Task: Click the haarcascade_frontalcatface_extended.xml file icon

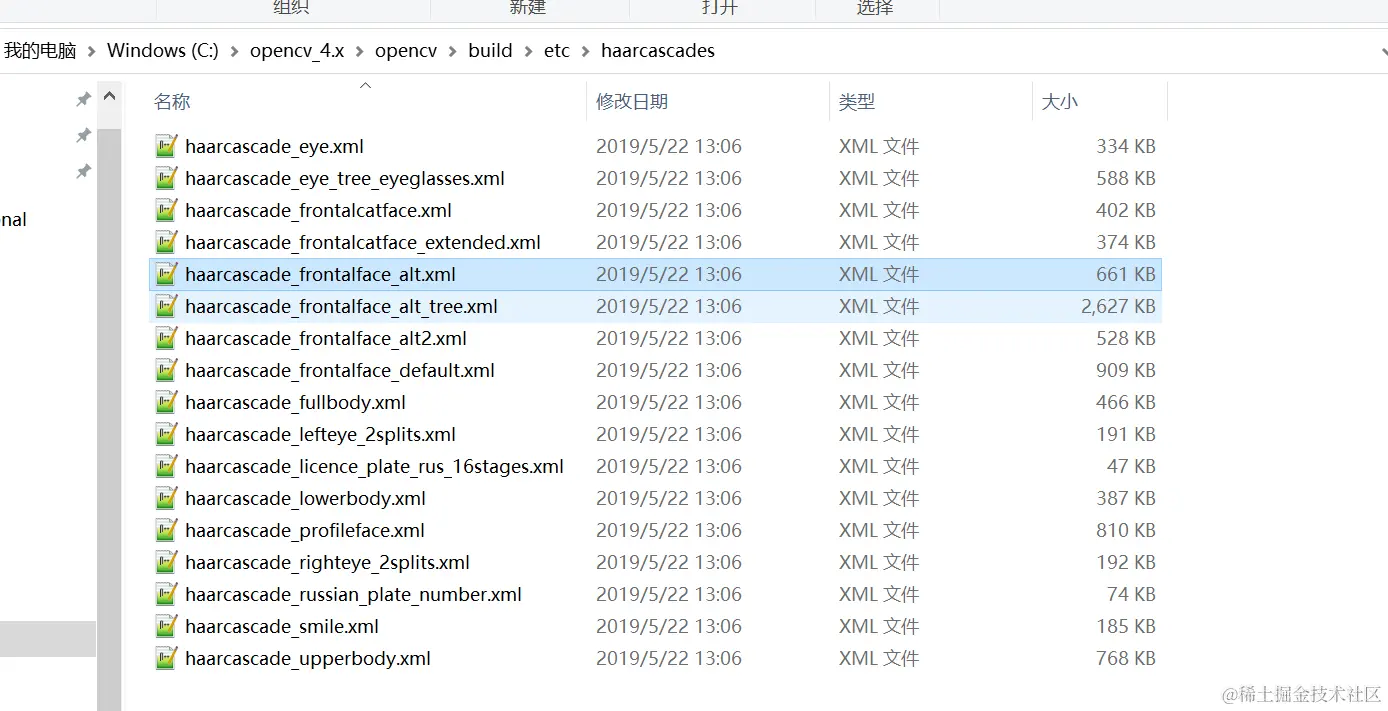Action: (167, 242)
